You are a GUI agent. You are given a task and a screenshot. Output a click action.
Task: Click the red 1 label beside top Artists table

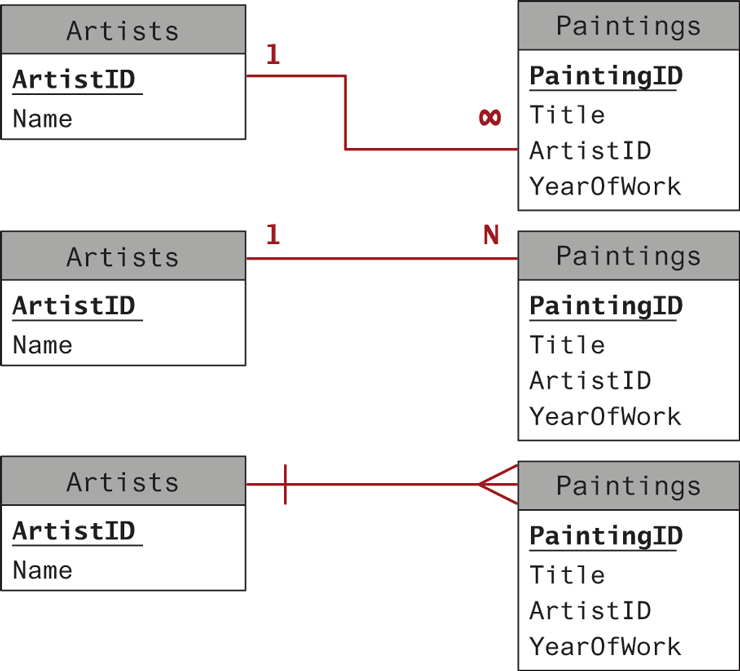pos(272,55)
